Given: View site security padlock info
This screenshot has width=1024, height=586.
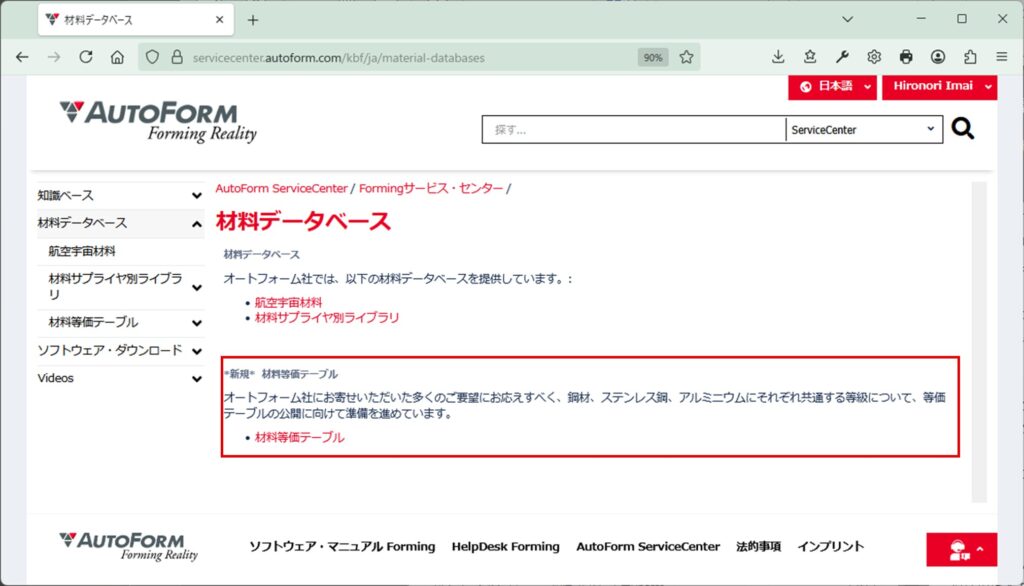Looking at the screenshot, I should [177, 57].
